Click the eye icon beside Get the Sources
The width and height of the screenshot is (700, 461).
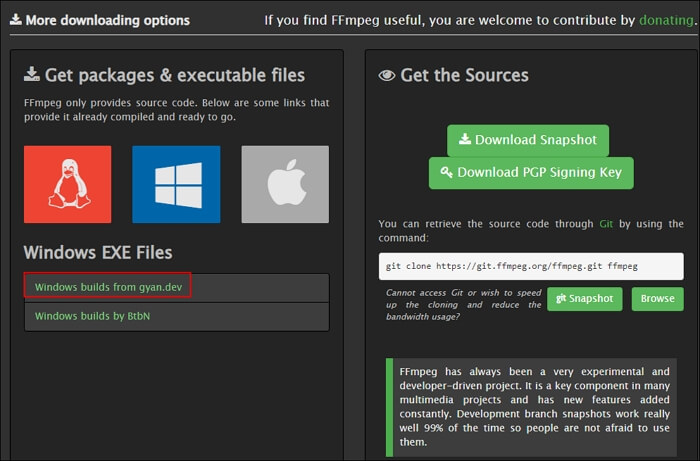[387, 75]
